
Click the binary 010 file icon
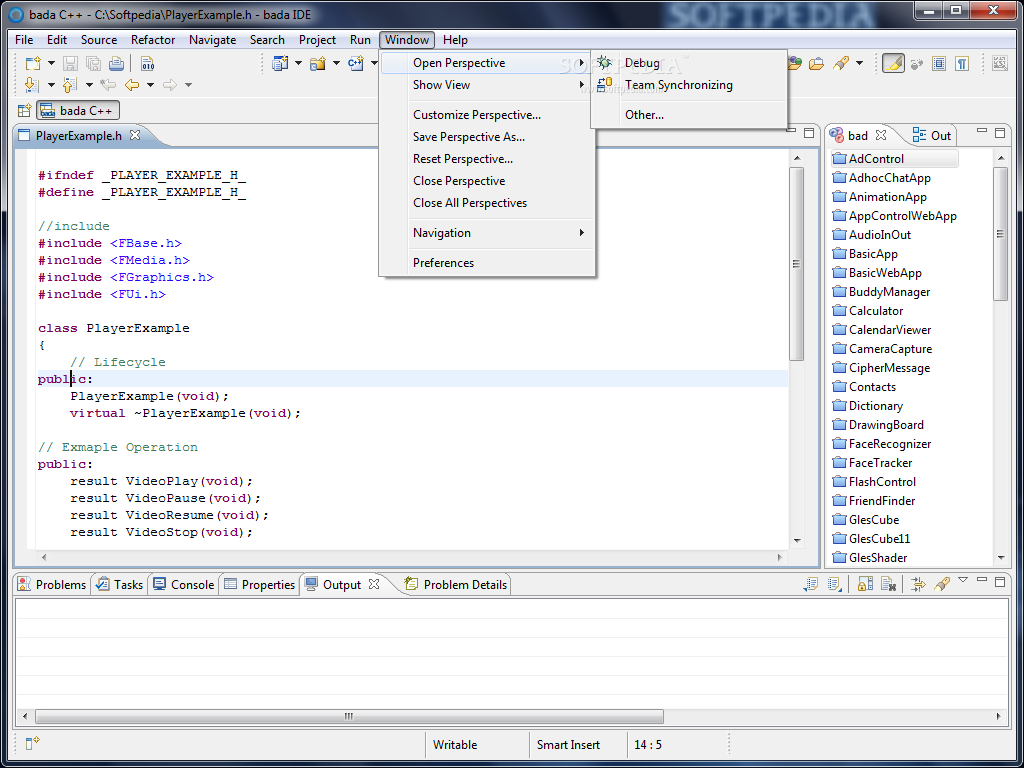pyautogui.click(x=148, y=63)
